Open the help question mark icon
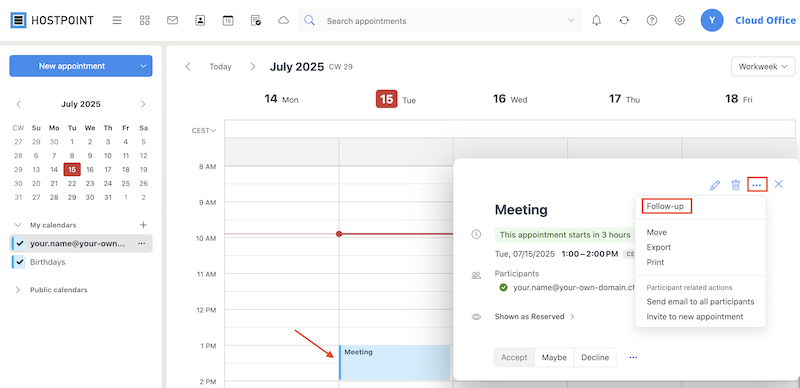 coord(652,20)
